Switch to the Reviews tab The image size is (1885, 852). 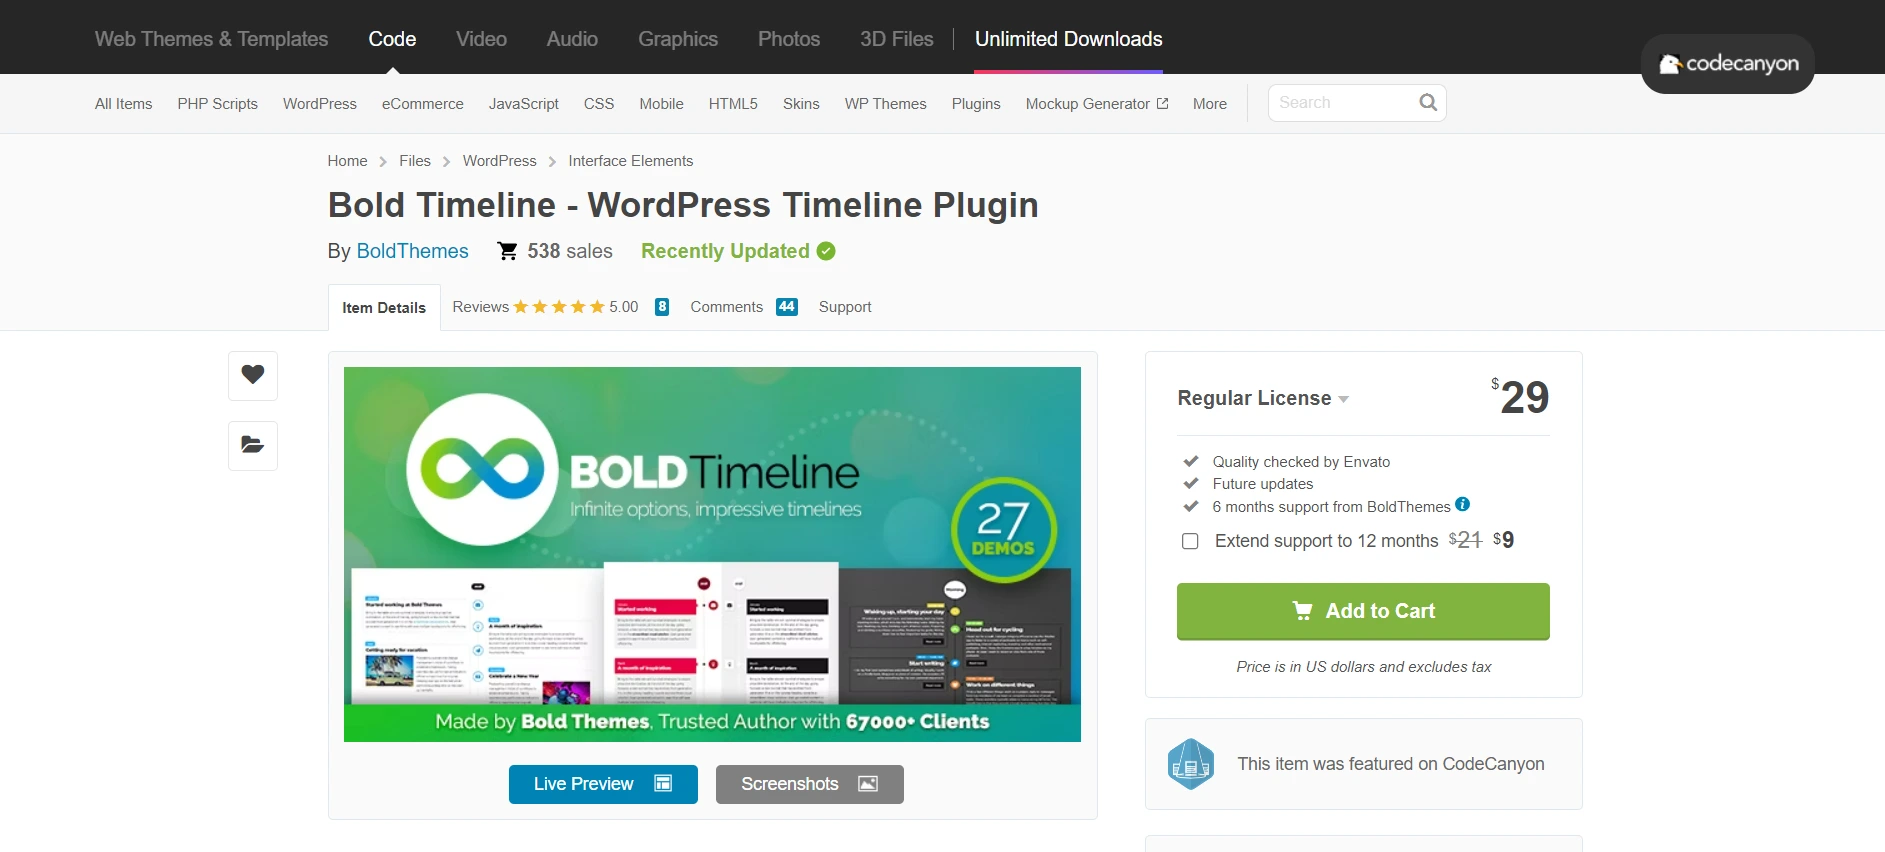[x=481, y=307]
